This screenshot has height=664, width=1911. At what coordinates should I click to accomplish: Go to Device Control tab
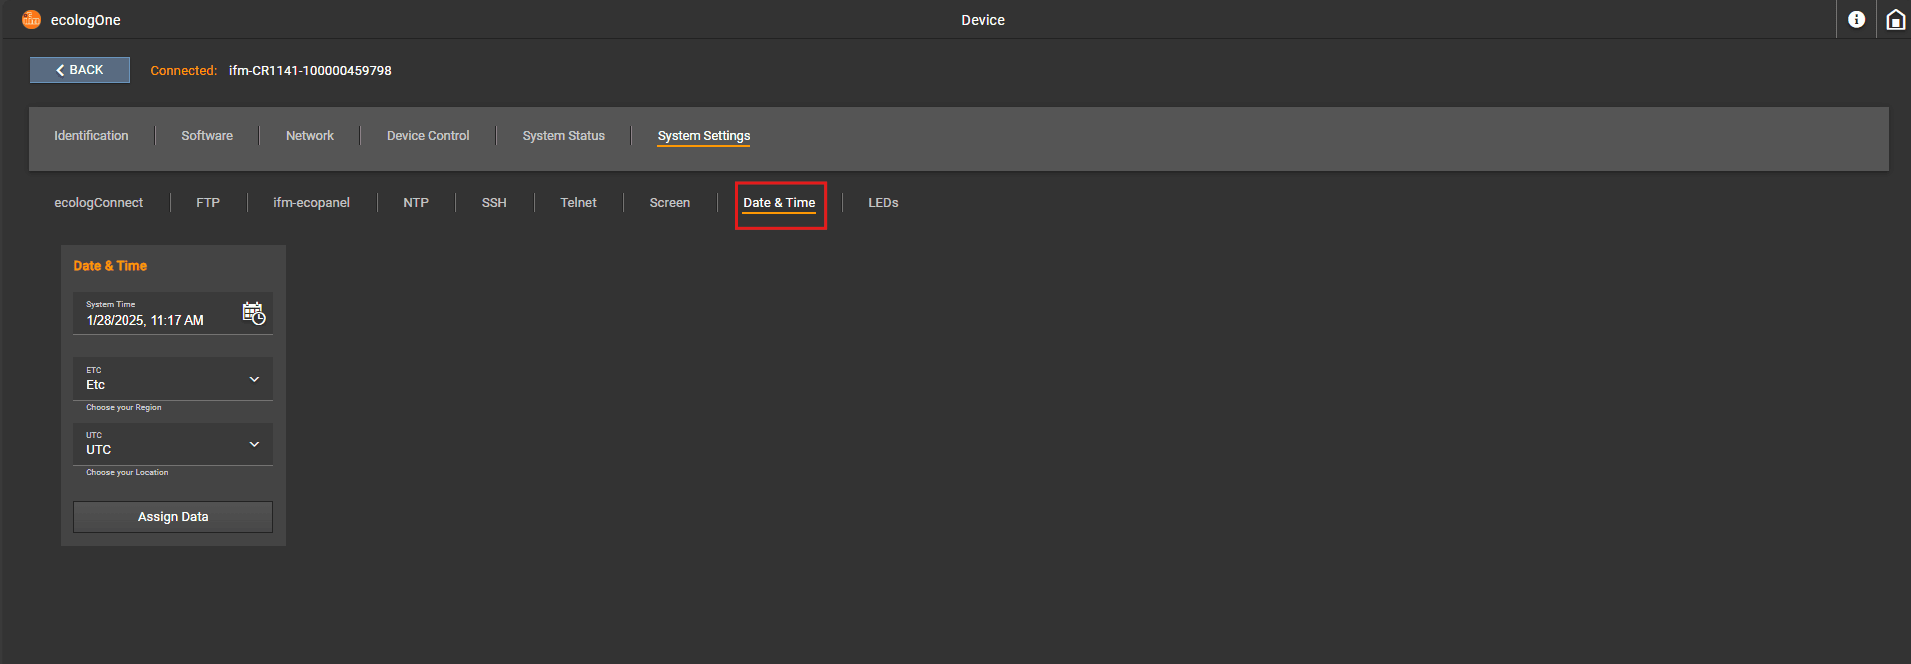428,136
